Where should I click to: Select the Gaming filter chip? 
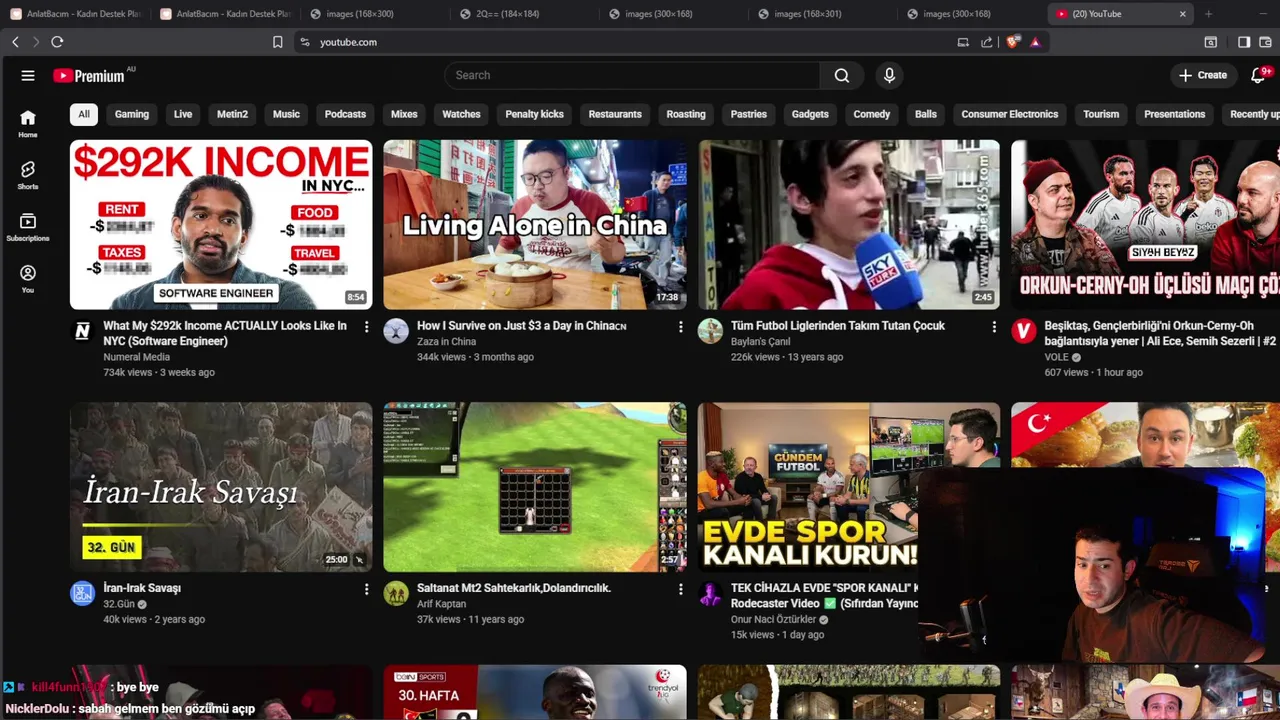click(132, 114)
